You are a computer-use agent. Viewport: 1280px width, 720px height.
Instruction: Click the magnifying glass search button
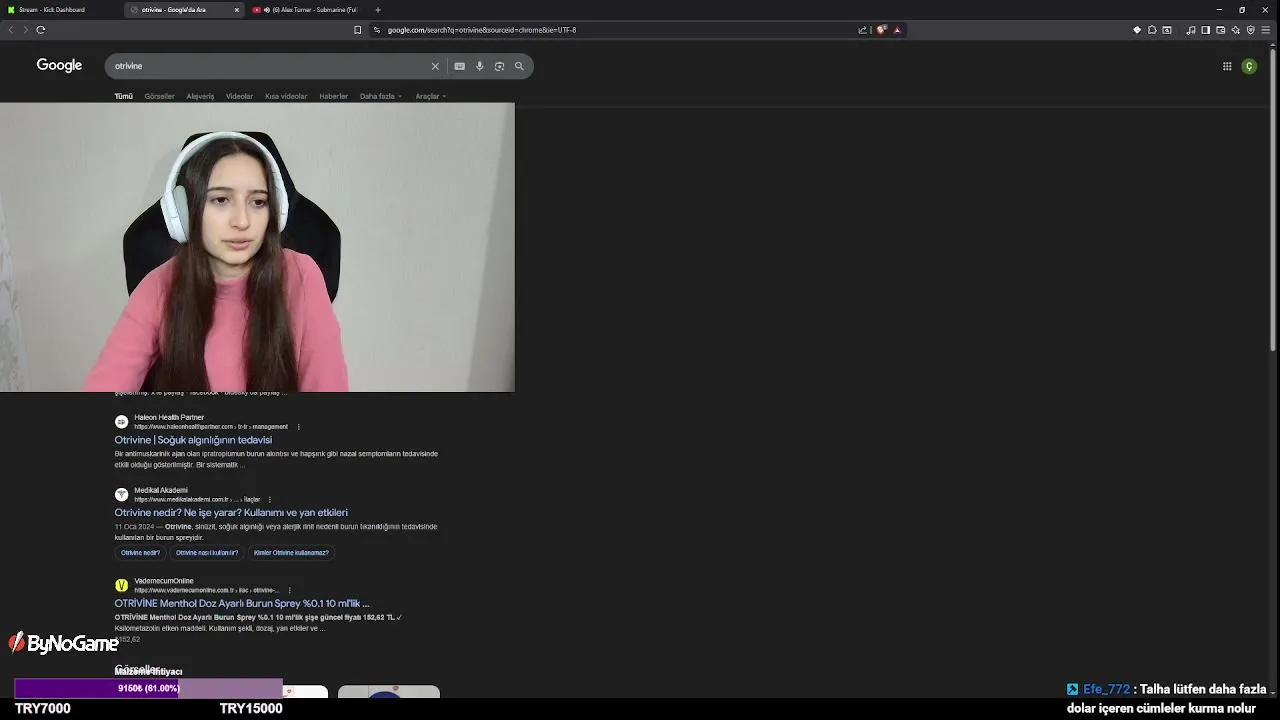coord(519,66)
